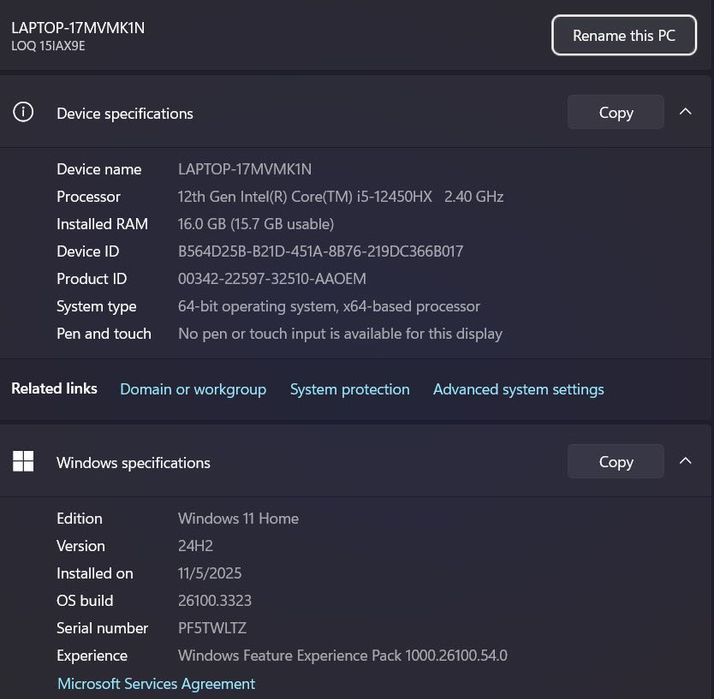Select the No pen or touch input text
714x699 pixels.
[x=340, y=334]
